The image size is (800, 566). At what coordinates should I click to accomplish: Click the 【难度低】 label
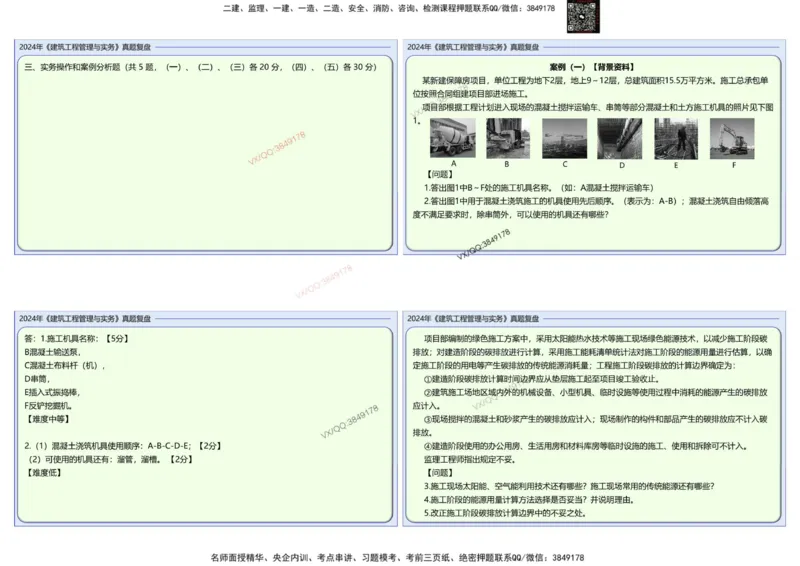click(x=42, y=473)
